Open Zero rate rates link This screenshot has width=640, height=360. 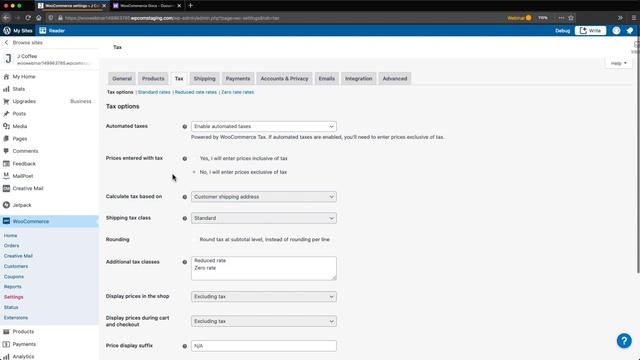tap(238, 92)
